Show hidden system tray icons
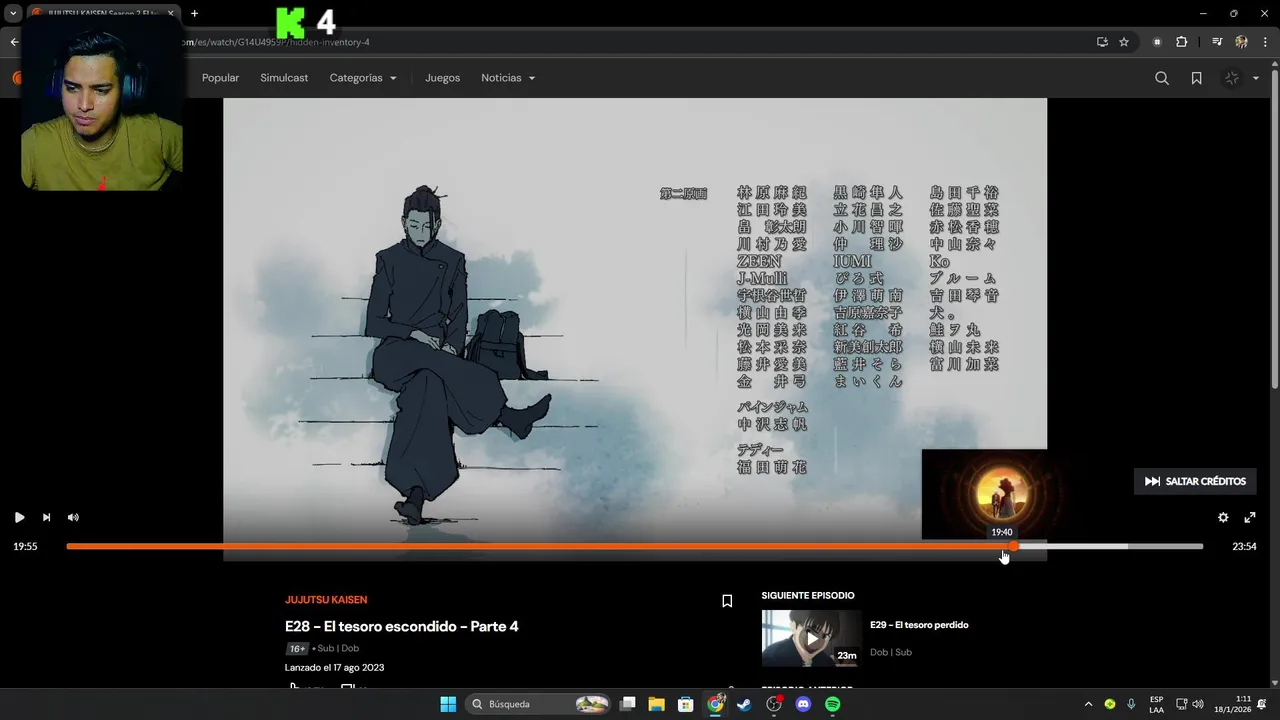 (x=1088, y=704)
